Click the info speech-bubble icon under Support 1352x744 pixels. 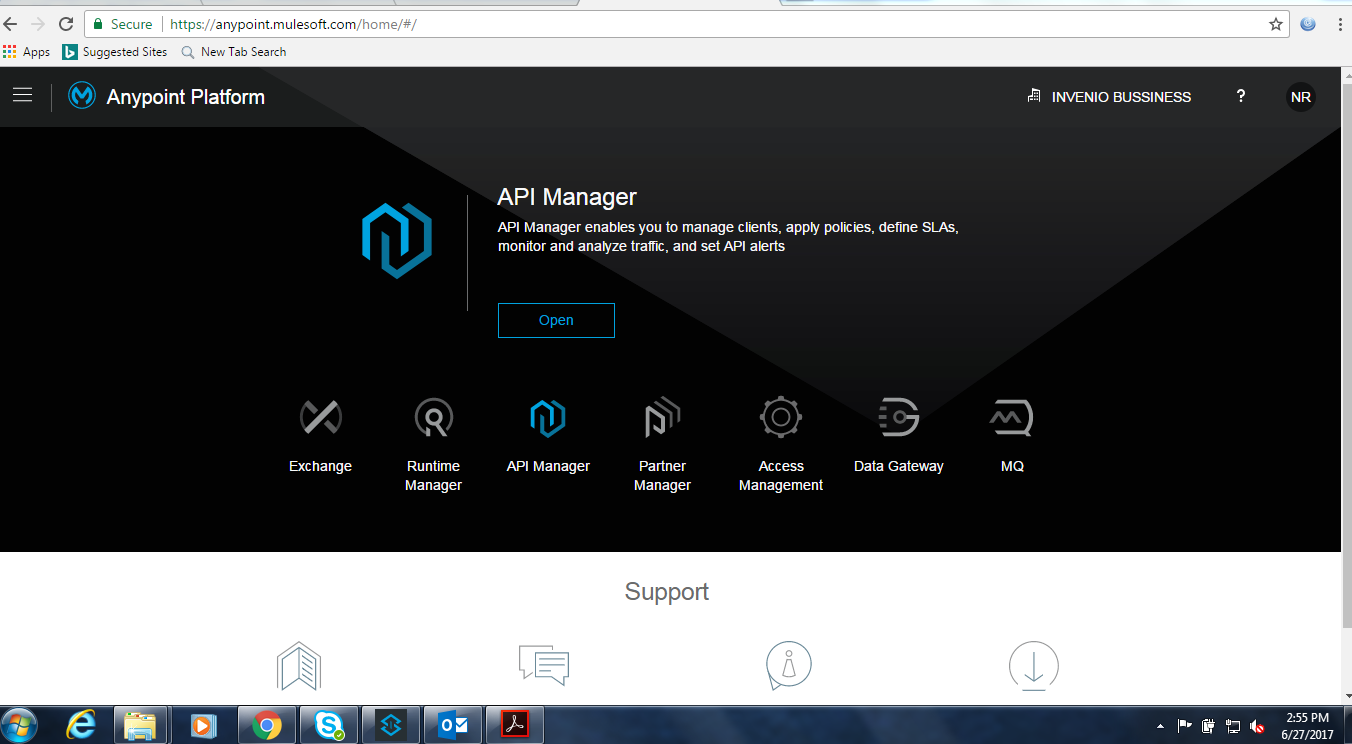tap(789, 666)
